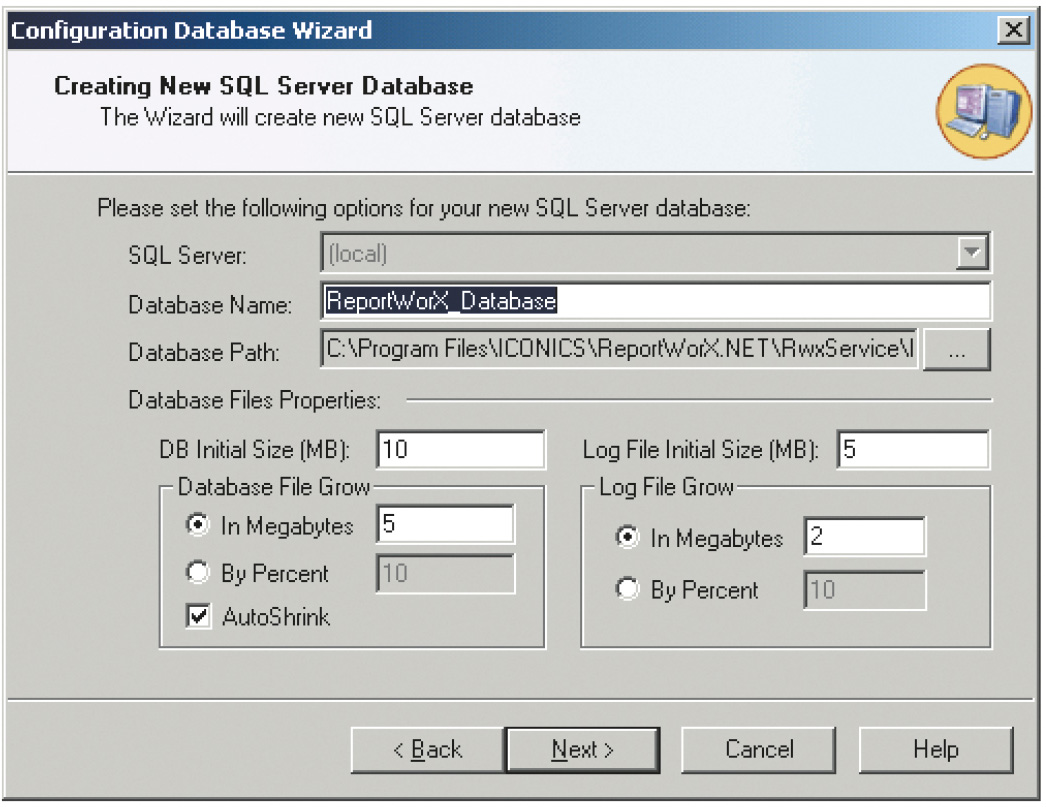Click Database File Grow megabytes value field
1046x807 pixels.
445,524
